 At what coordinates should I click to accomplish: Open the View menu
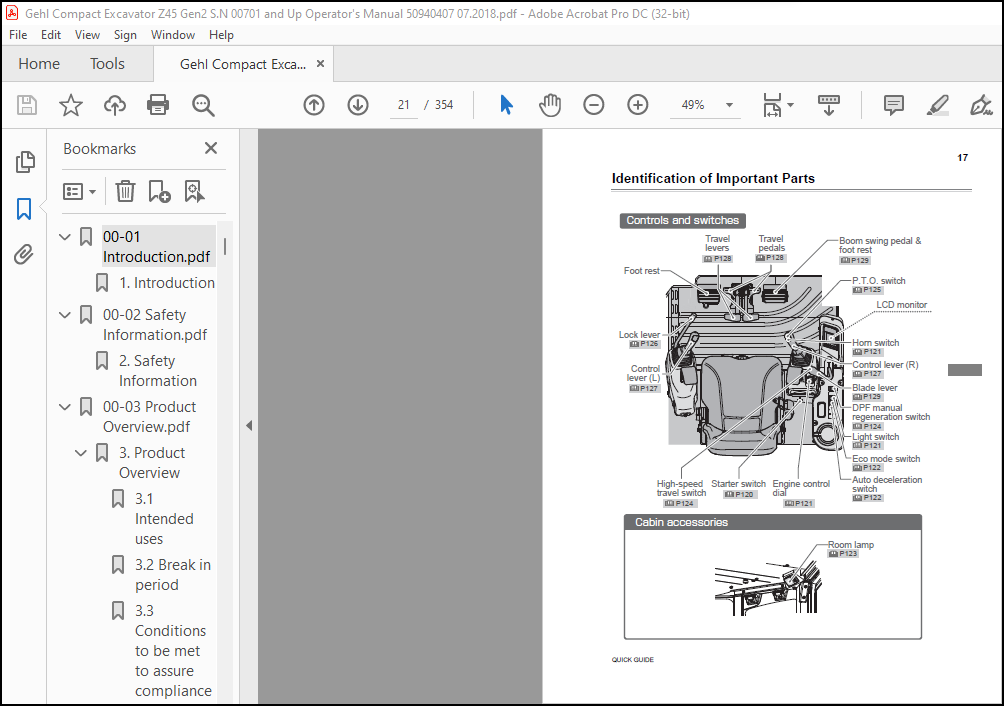point(87,35)
